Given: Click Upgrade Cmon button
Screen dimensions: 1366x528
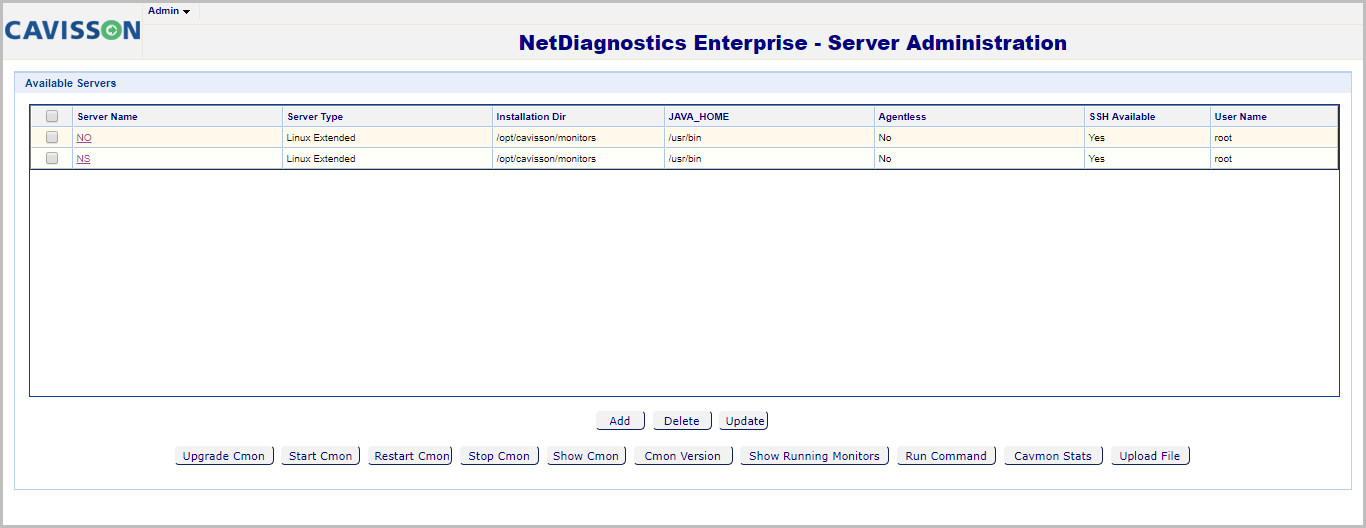Looking at the screenshot, I should coord(224,456).
